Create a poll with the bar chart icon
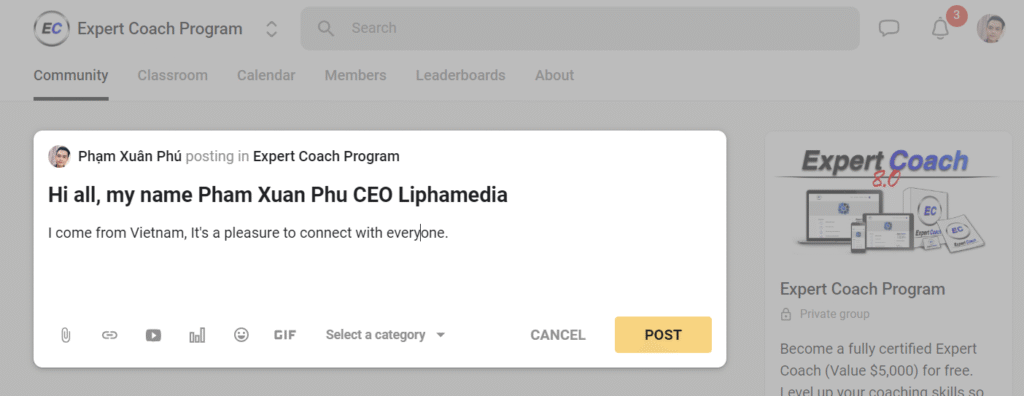The width and height of the screenshot is (1024, 396). coord(197,335)
